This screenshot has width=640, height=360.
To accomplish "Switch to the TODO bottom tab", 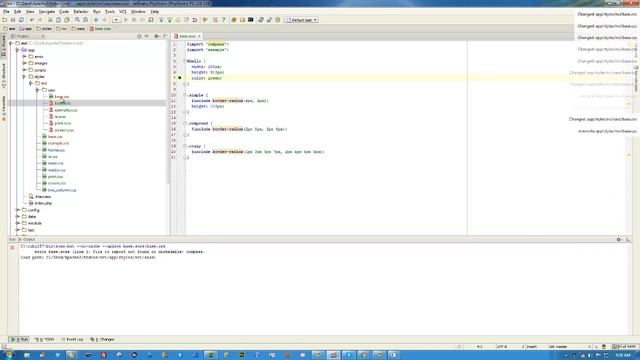I will pyautogui.click(x=45, y=339).
